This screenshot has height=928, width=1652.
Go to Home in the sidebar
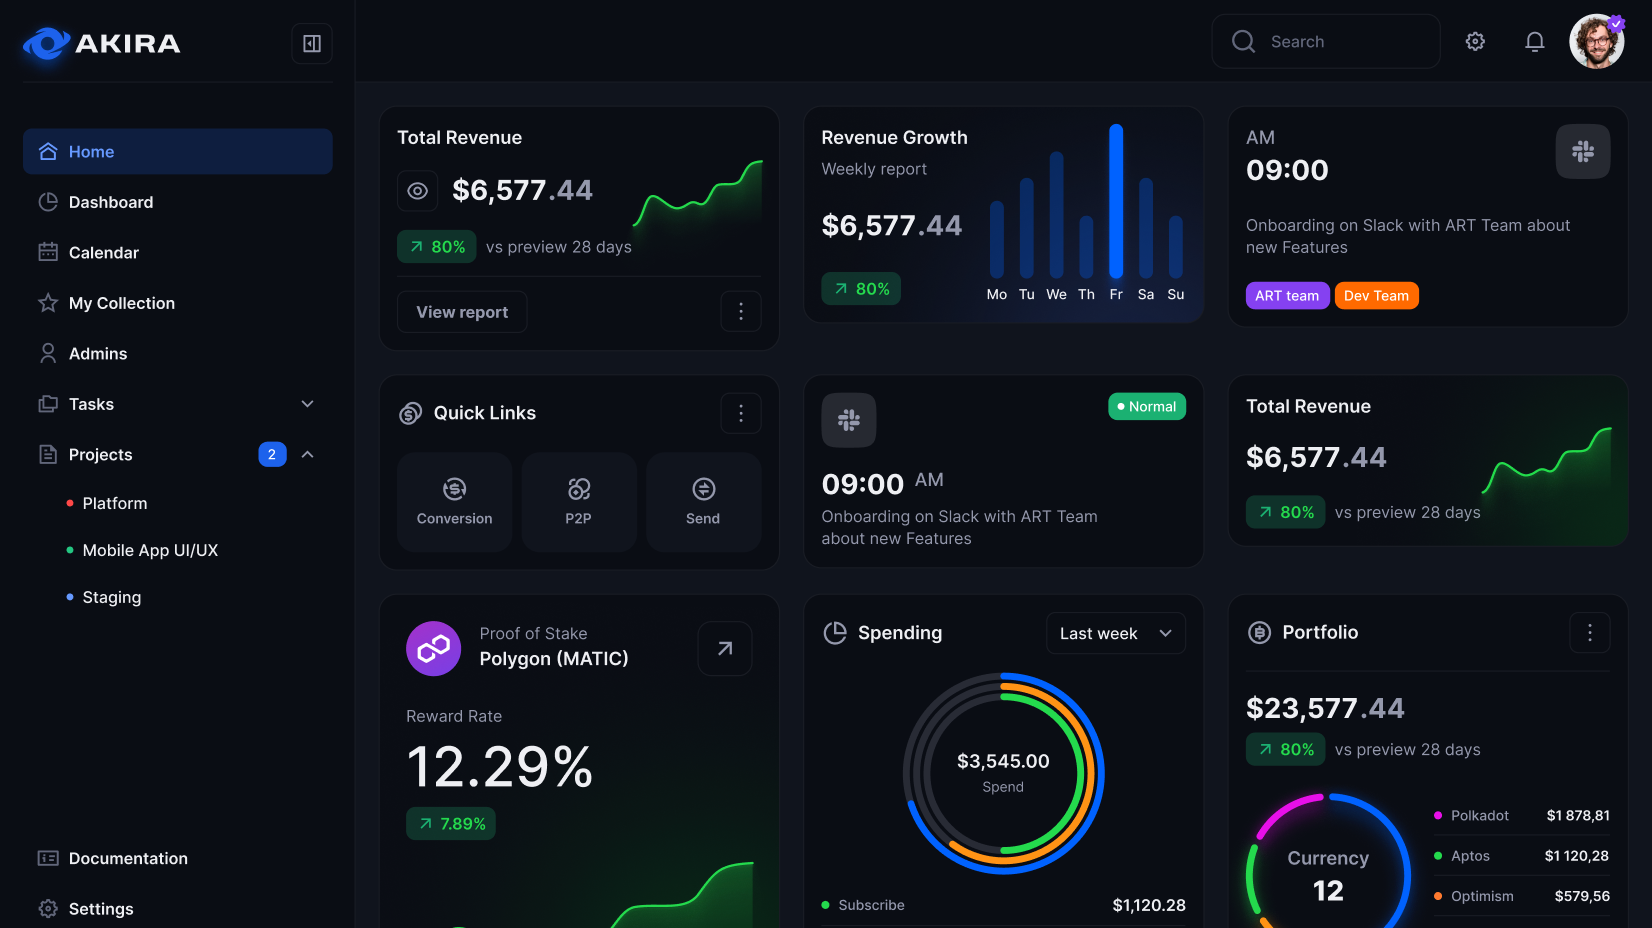(x=178, y=151)
